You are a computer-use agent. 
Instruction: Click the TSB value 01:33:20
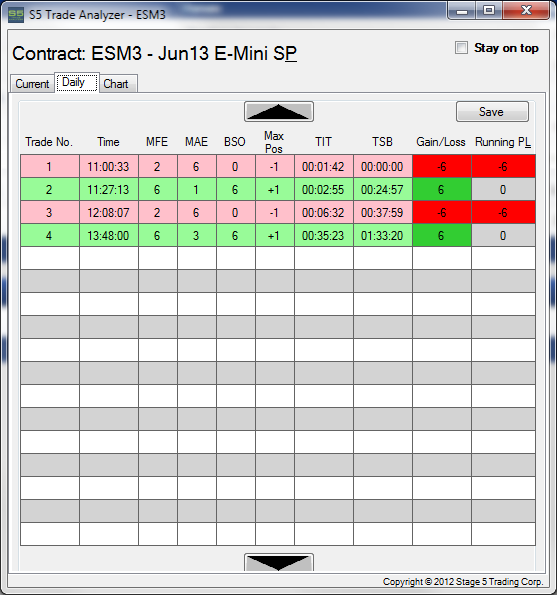click(x=382, y=236)
